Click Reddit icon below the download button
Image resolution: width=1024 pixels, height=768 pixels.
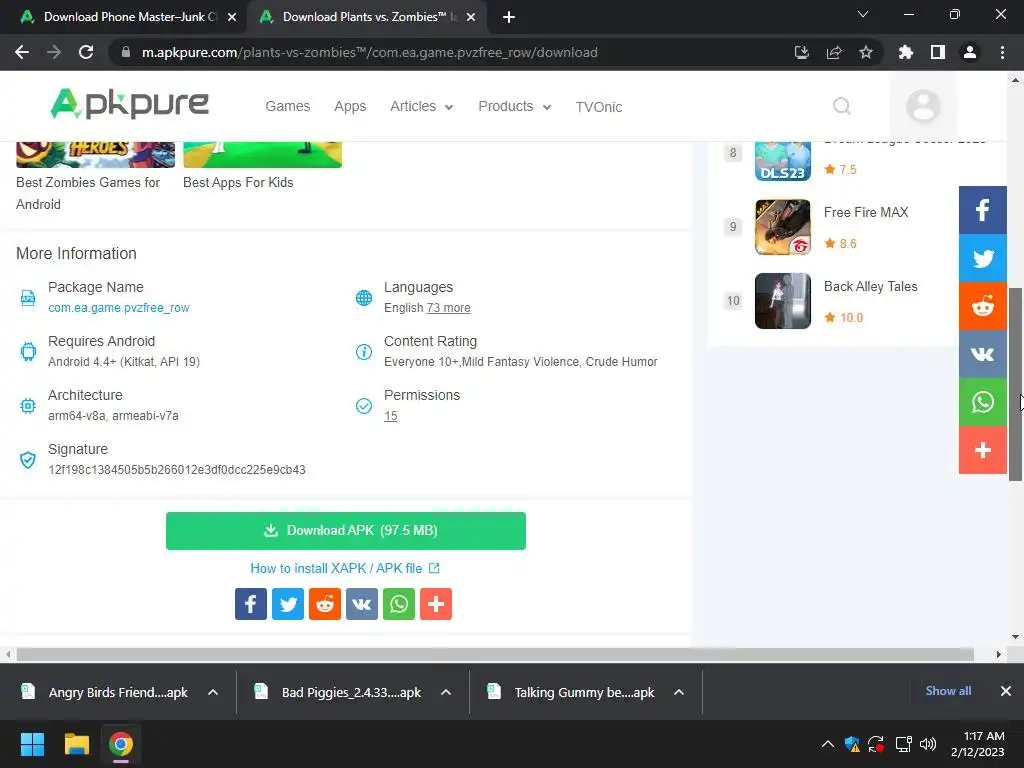click(325, 604)
